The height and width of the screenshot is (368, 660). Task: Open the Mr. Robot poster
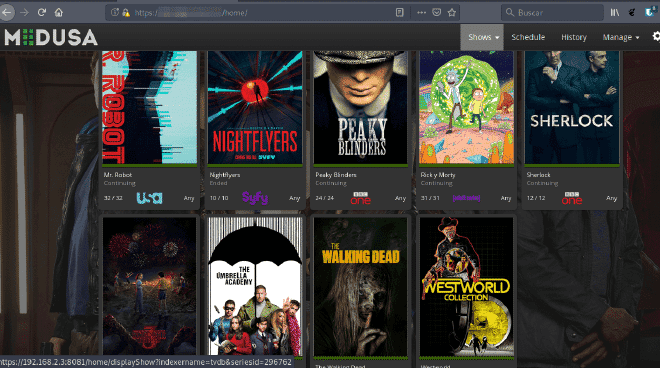(149, 107)
